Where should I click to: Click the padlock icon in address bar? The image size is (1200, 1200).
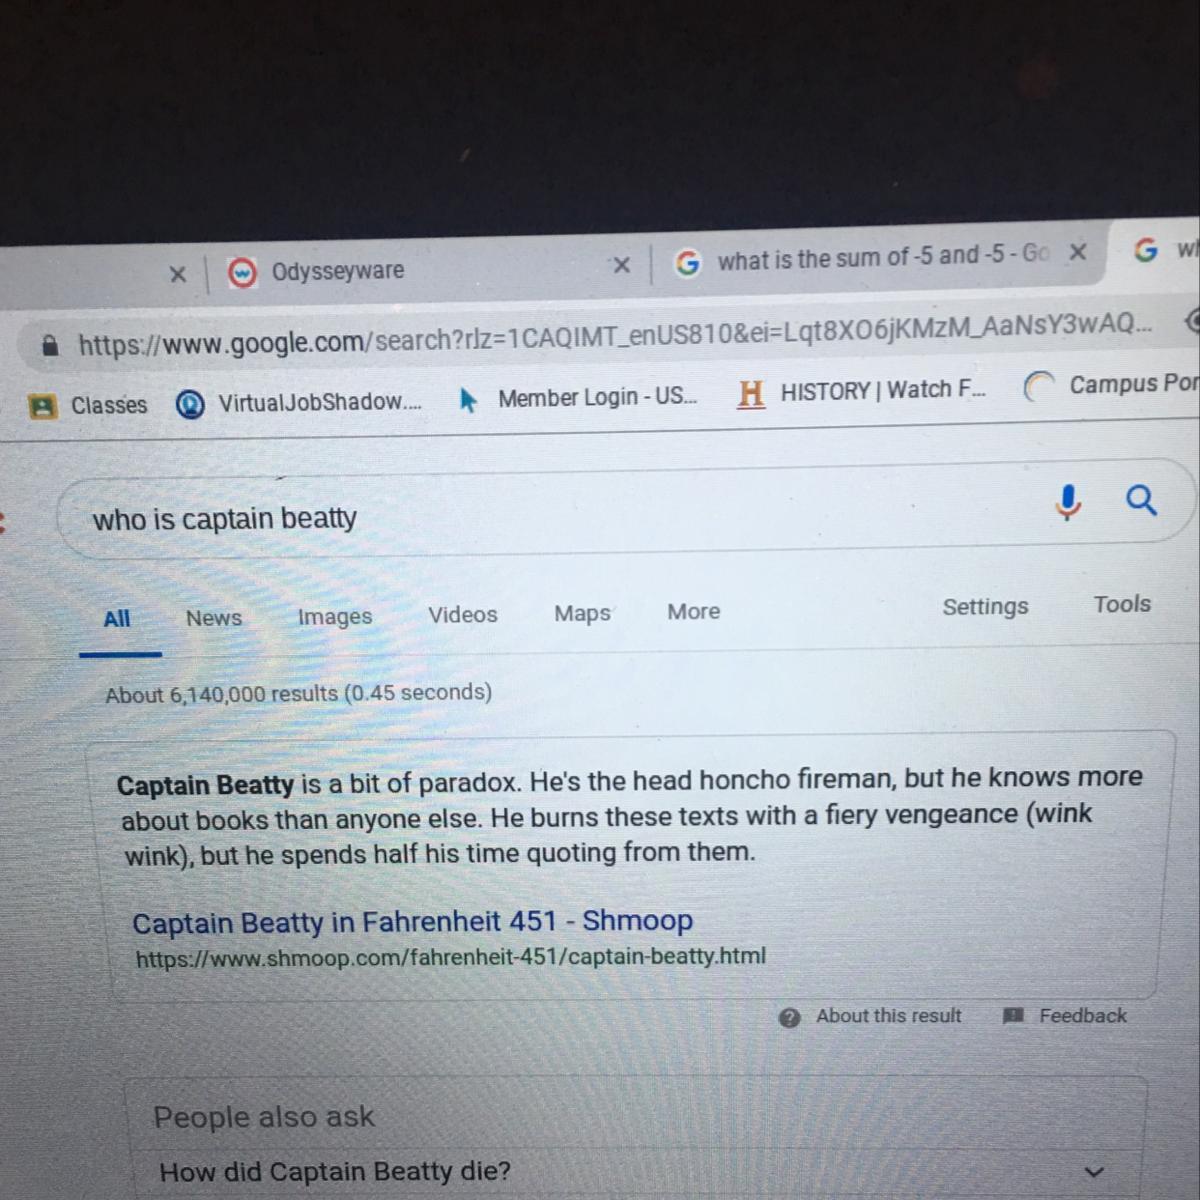(49, 346)
